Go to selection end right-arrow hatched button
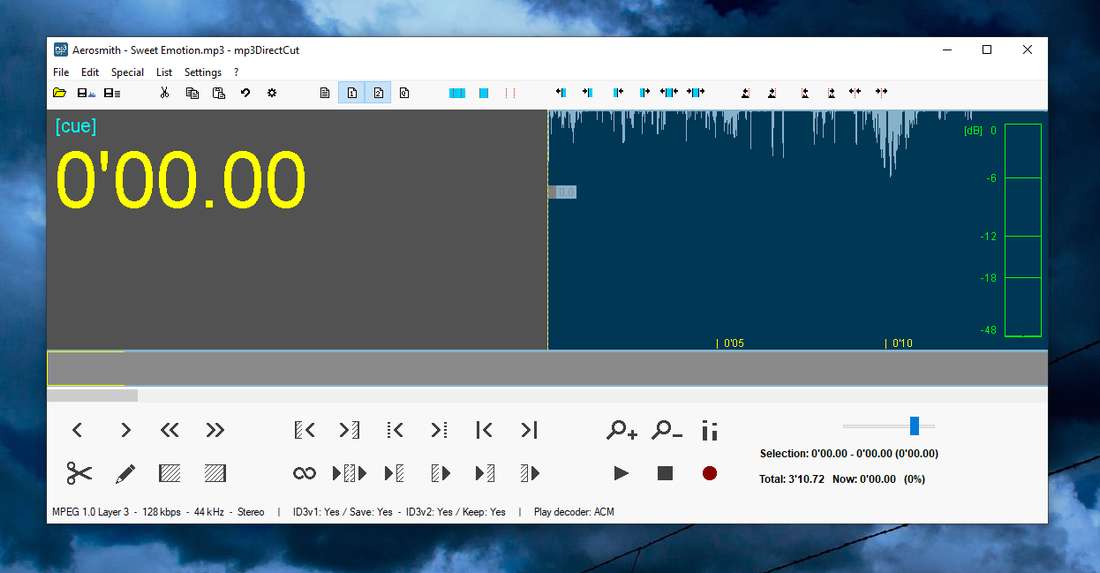Image resolution: width=1100 pixels, height=573 pixels. (x=349, y=430)
